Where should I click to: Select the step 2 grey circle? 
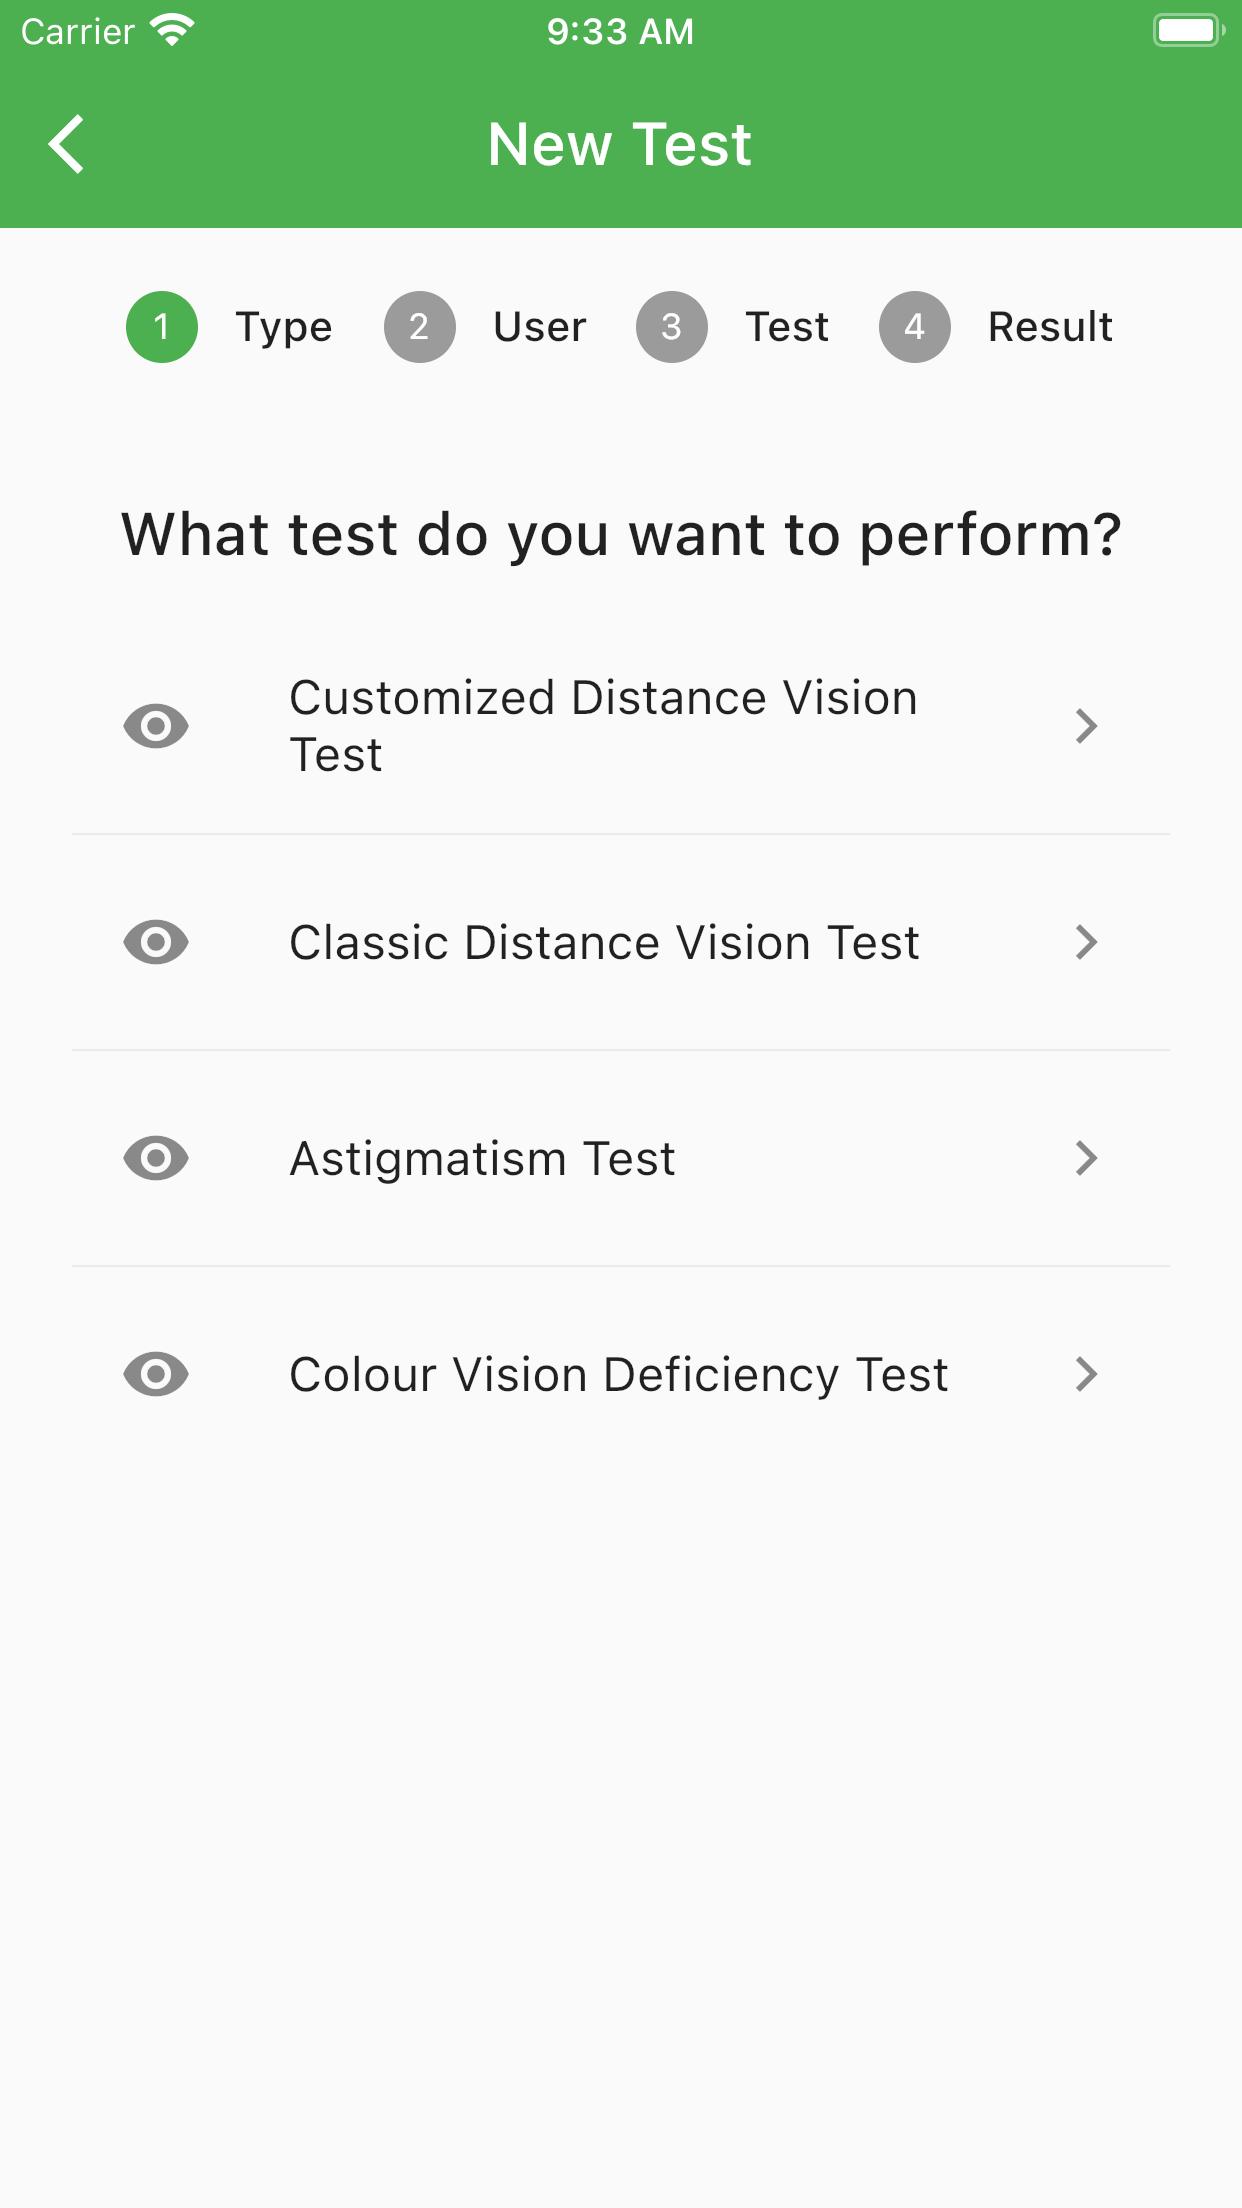tap(420, 327)
